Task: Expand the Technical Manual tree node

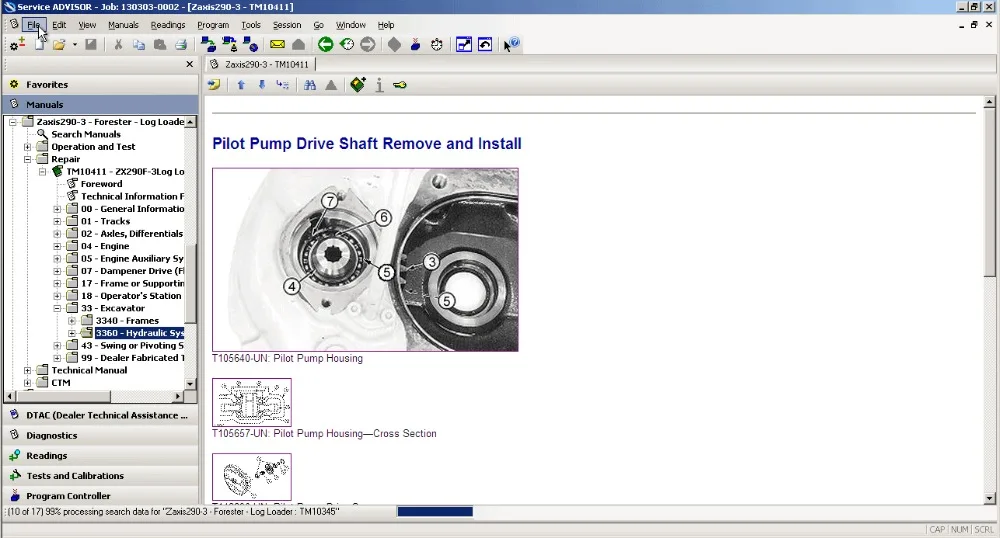Action: click(28, 370)
